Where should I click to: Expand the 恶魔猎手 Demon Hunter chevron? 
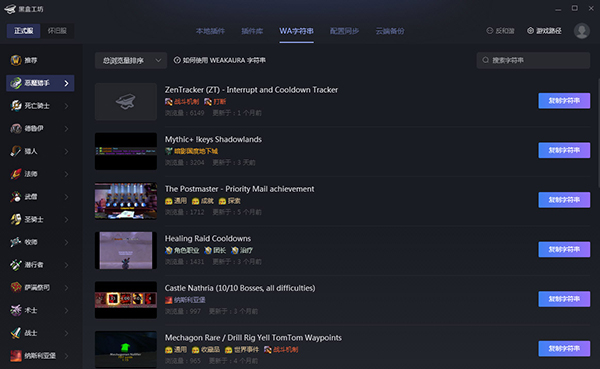click(x=67, y=83)
